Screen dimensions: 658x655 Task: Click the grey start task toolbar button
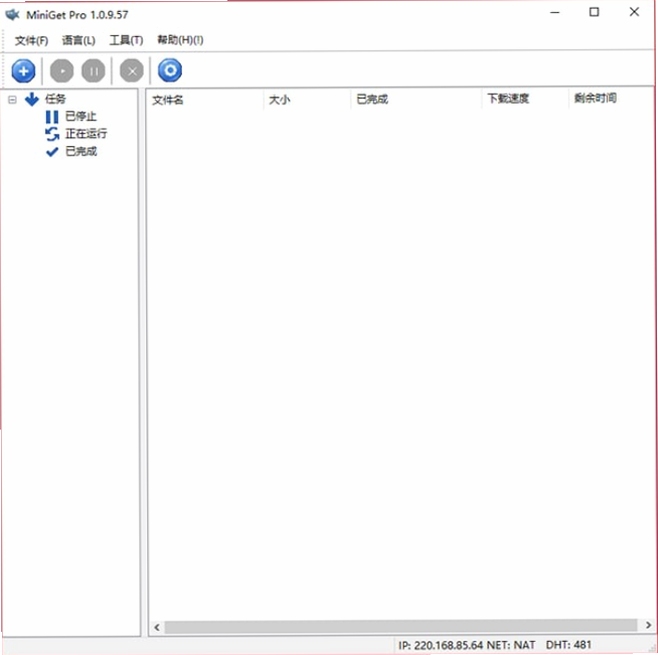pyautogui.click(x=62, y=71)
